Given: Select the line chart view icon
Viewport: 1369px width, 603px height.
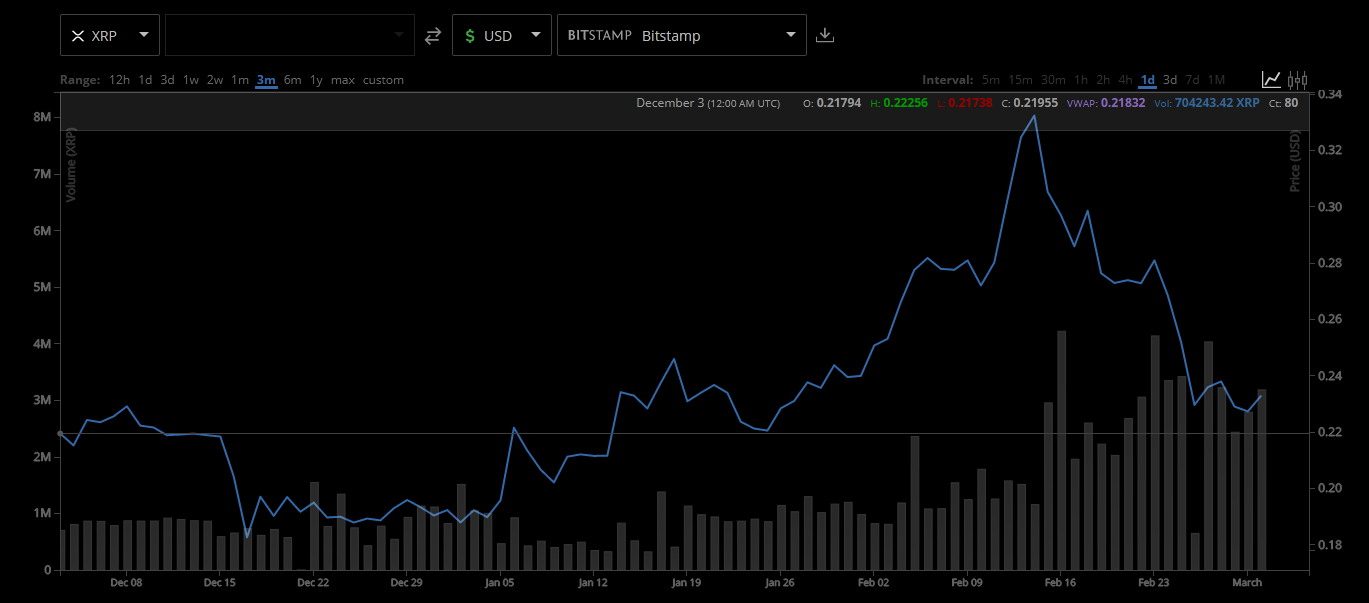Looking at the screenshot, I should 1271,78.
